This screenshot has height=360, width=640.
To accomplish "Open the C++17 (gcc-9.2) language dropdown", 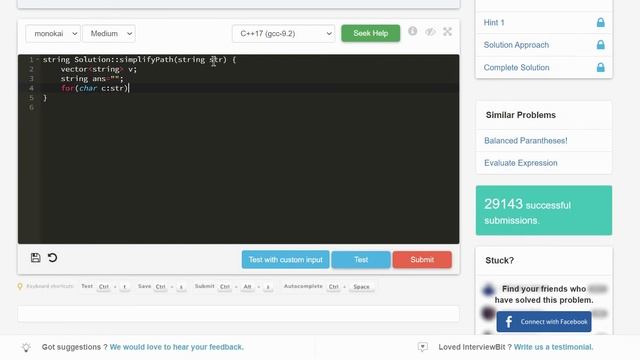I will click(283, 33).
